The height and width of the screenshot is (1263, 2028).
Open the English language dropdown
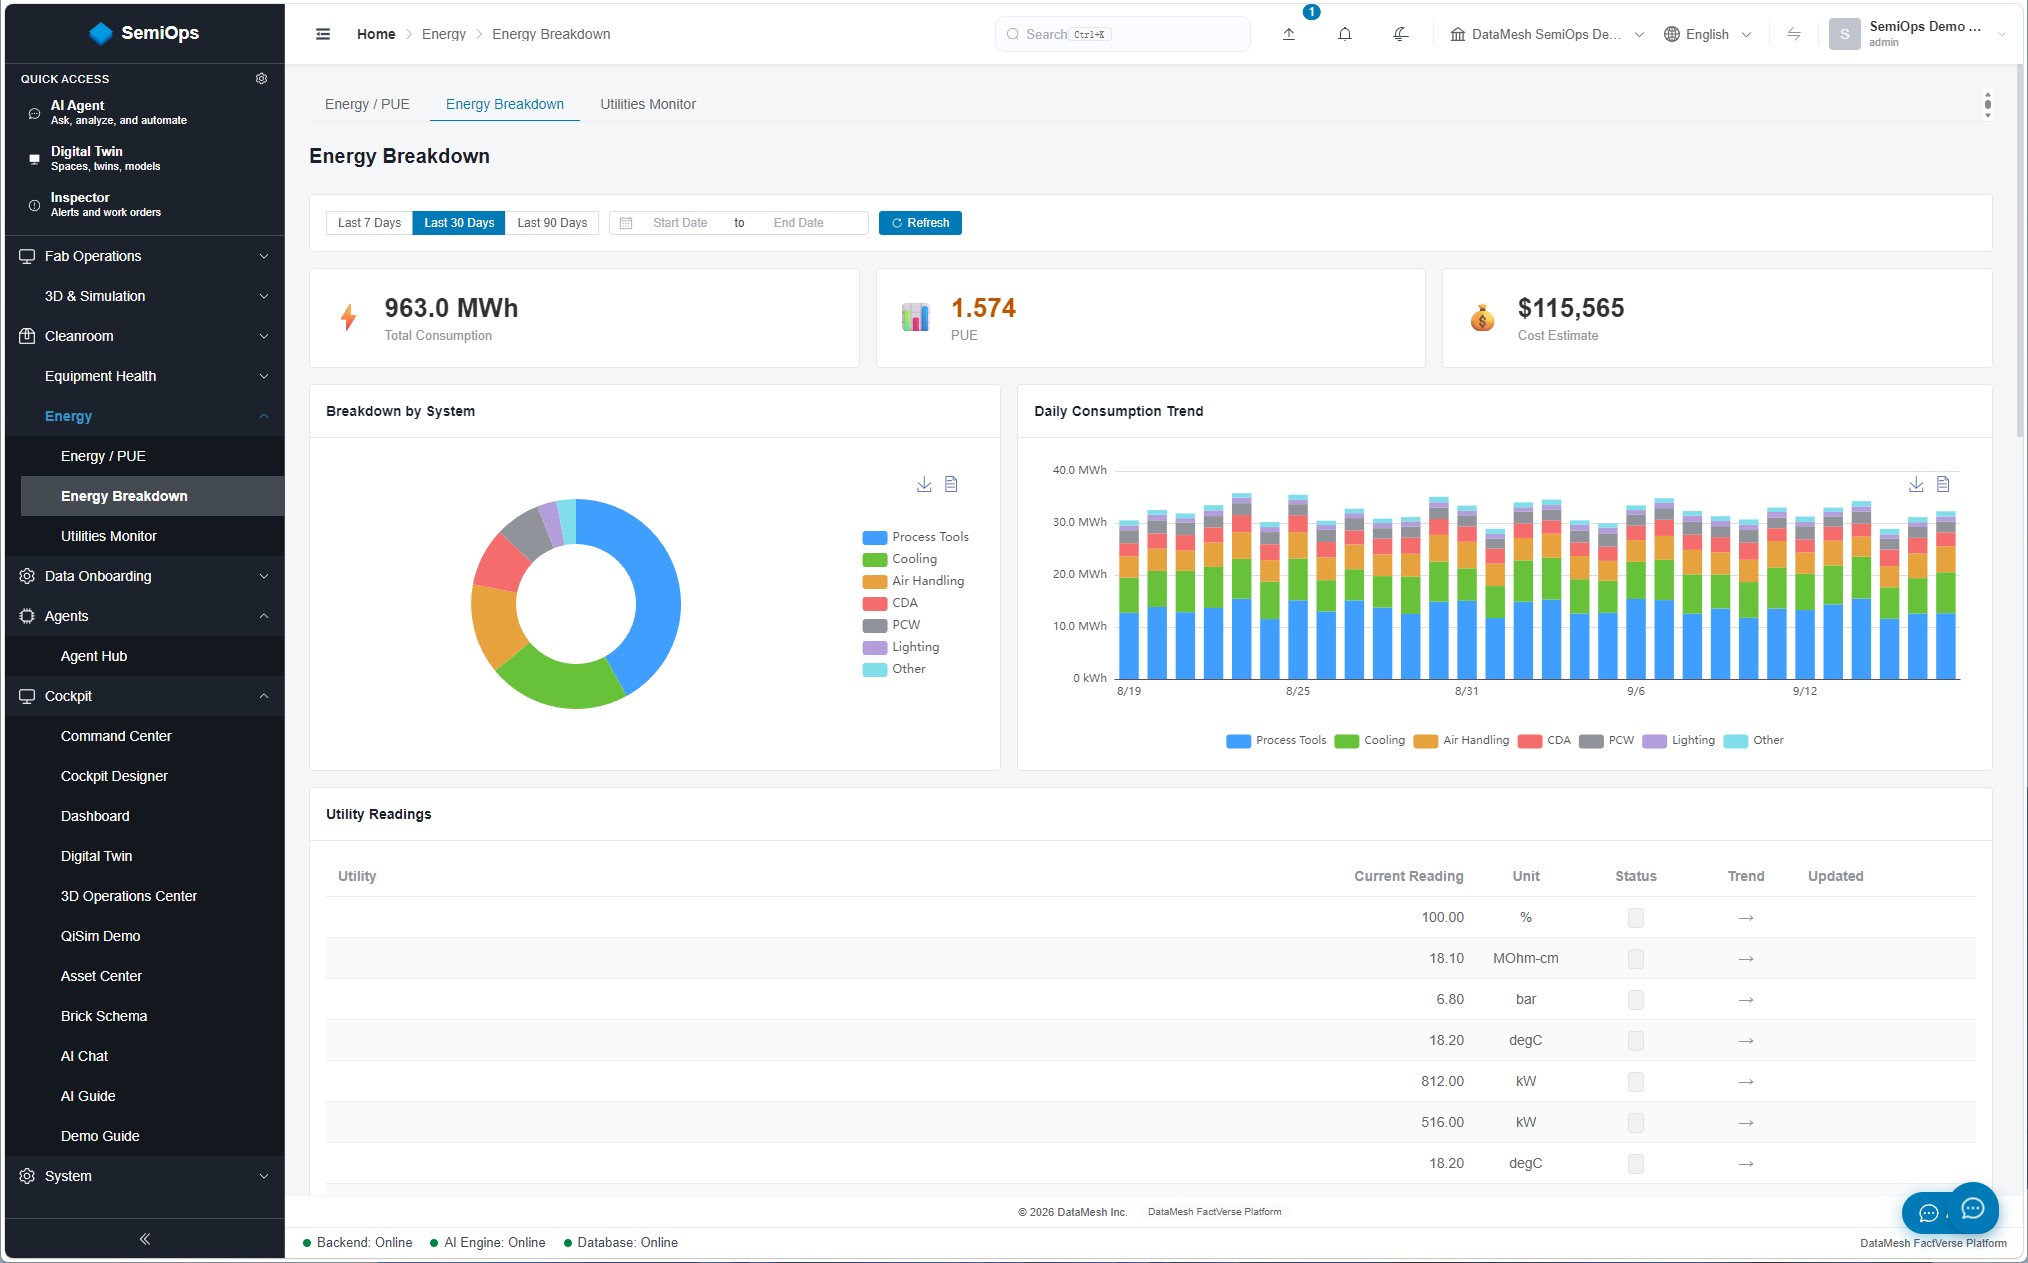pos(1708,34)
